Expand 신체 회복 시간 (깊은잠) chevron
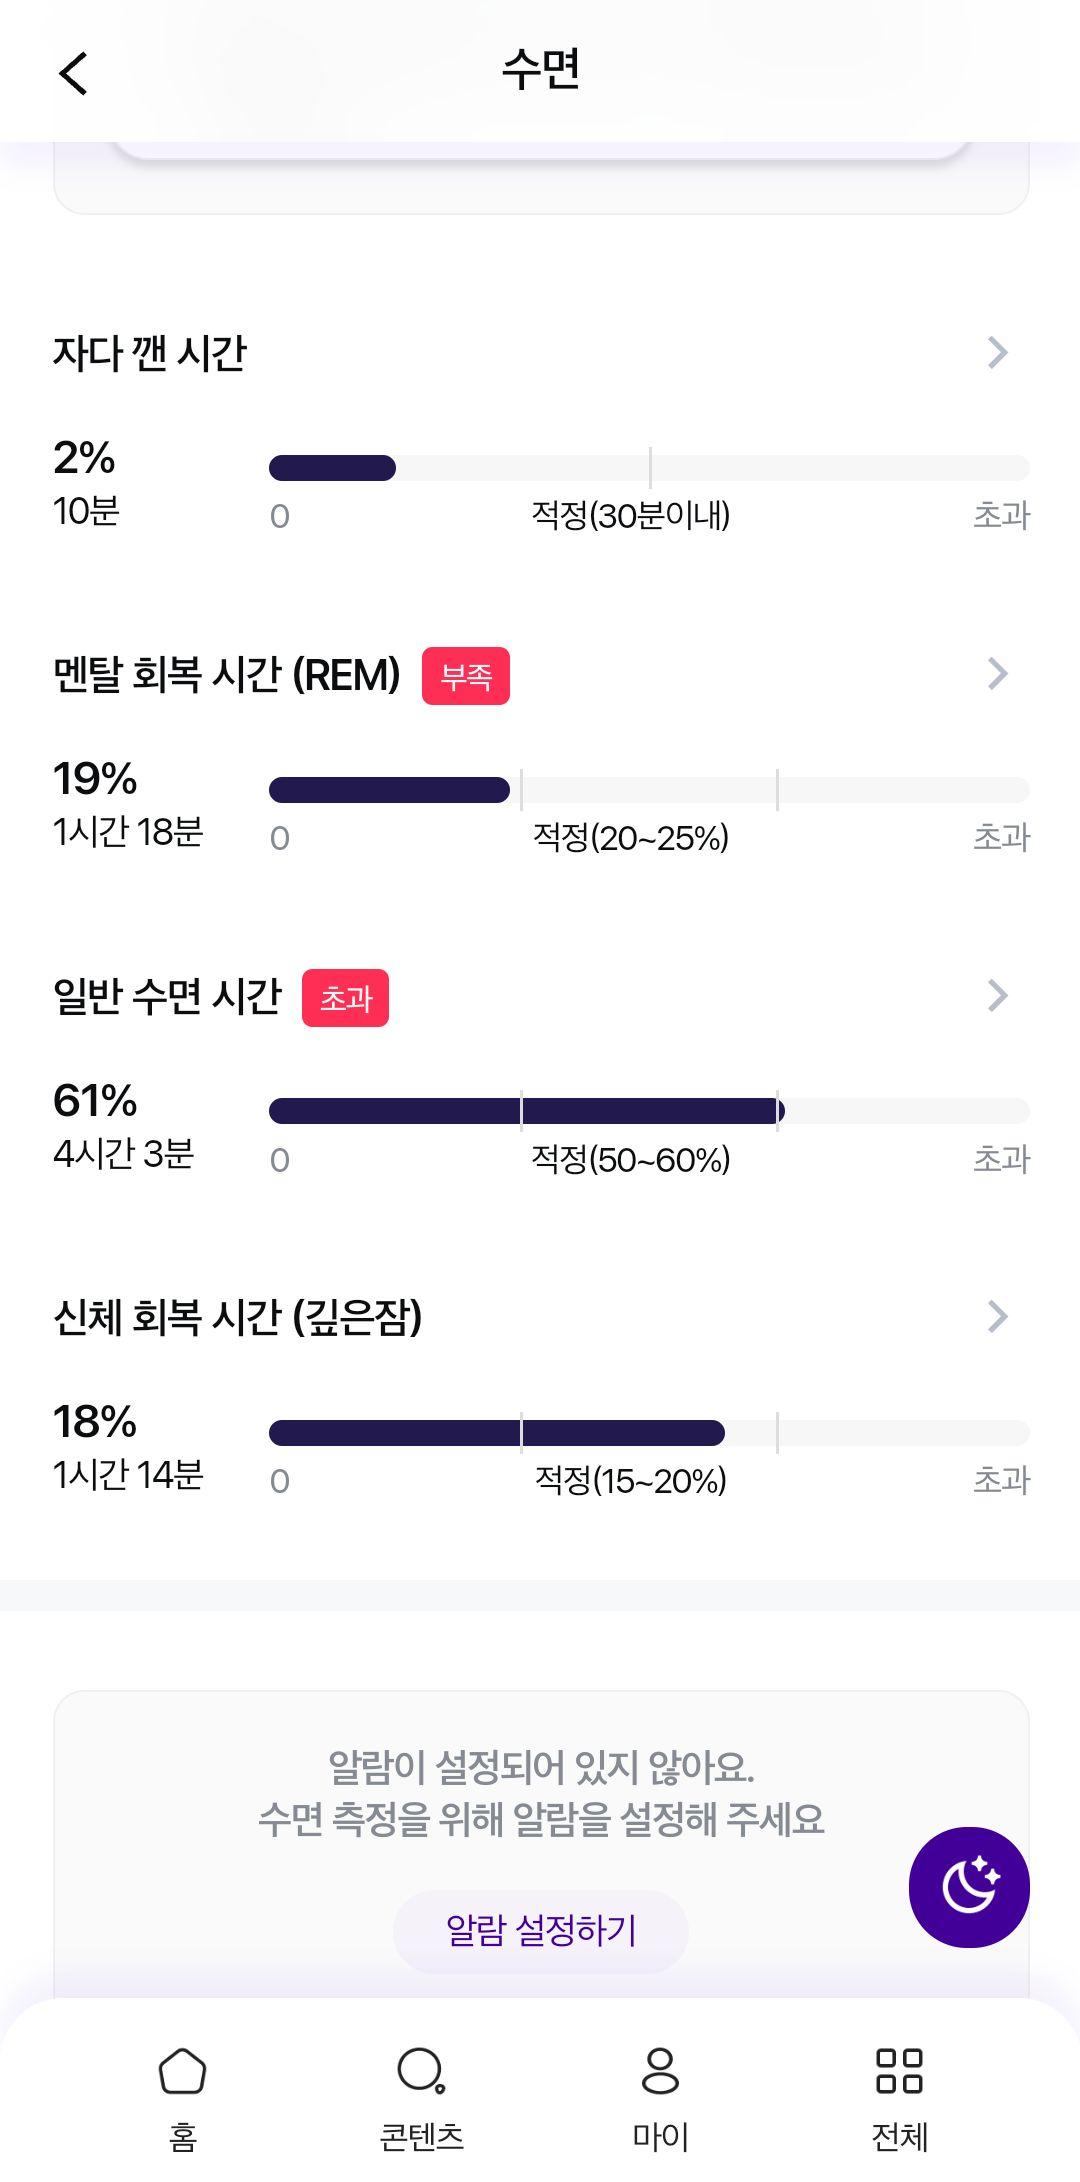This screenshot has height=2182, width=1080. click(x=997, y=1317)
